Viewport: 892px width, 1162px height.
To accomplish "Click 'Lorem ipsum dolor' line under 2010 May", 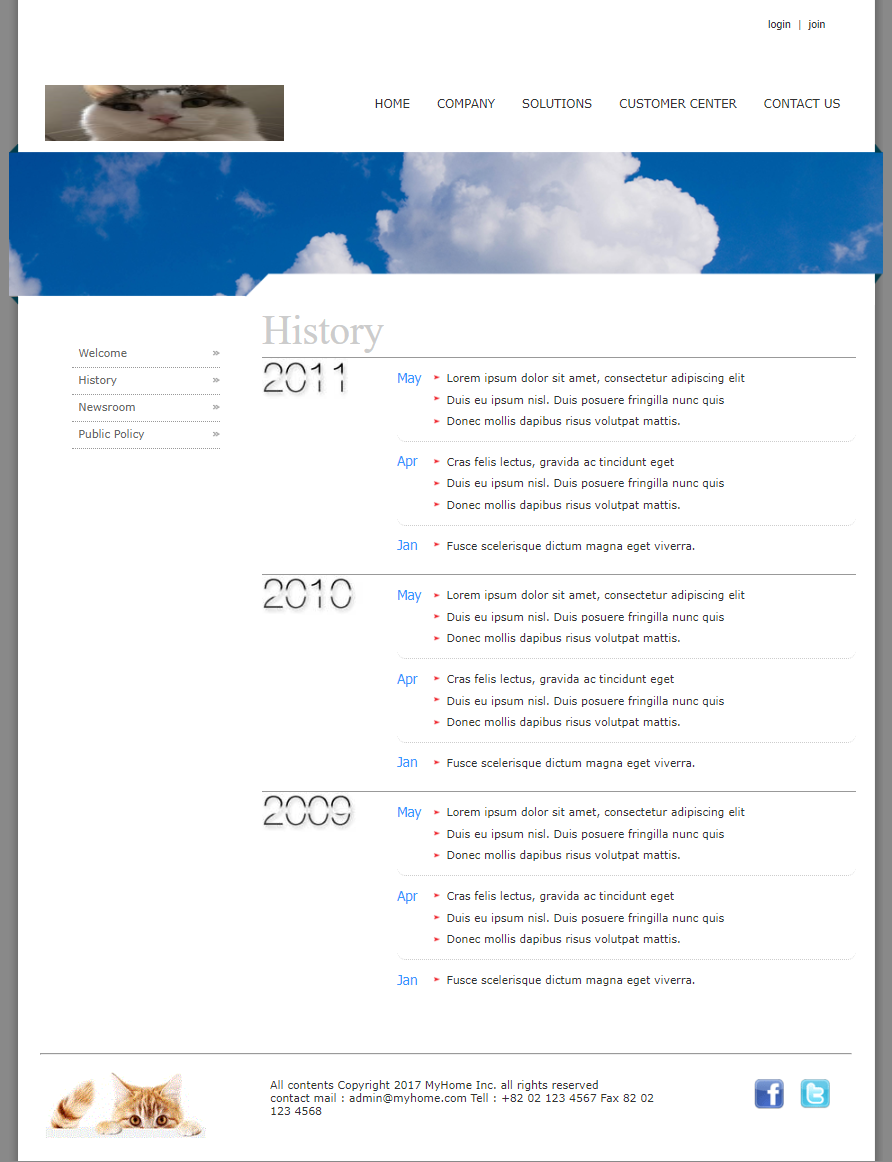I will 596,596.
